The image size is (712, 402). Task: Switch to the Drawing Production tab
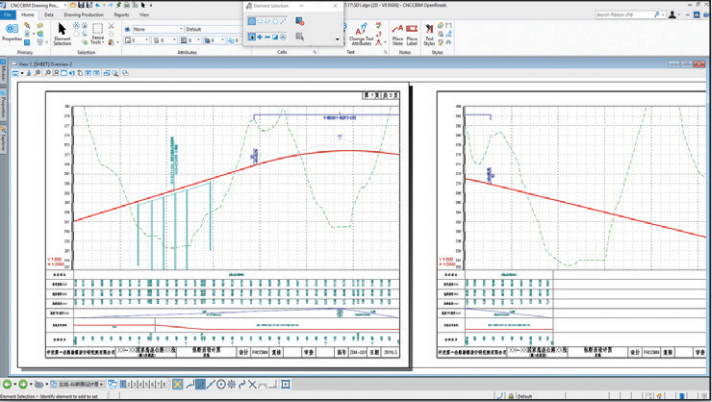[x=84, y=15]
